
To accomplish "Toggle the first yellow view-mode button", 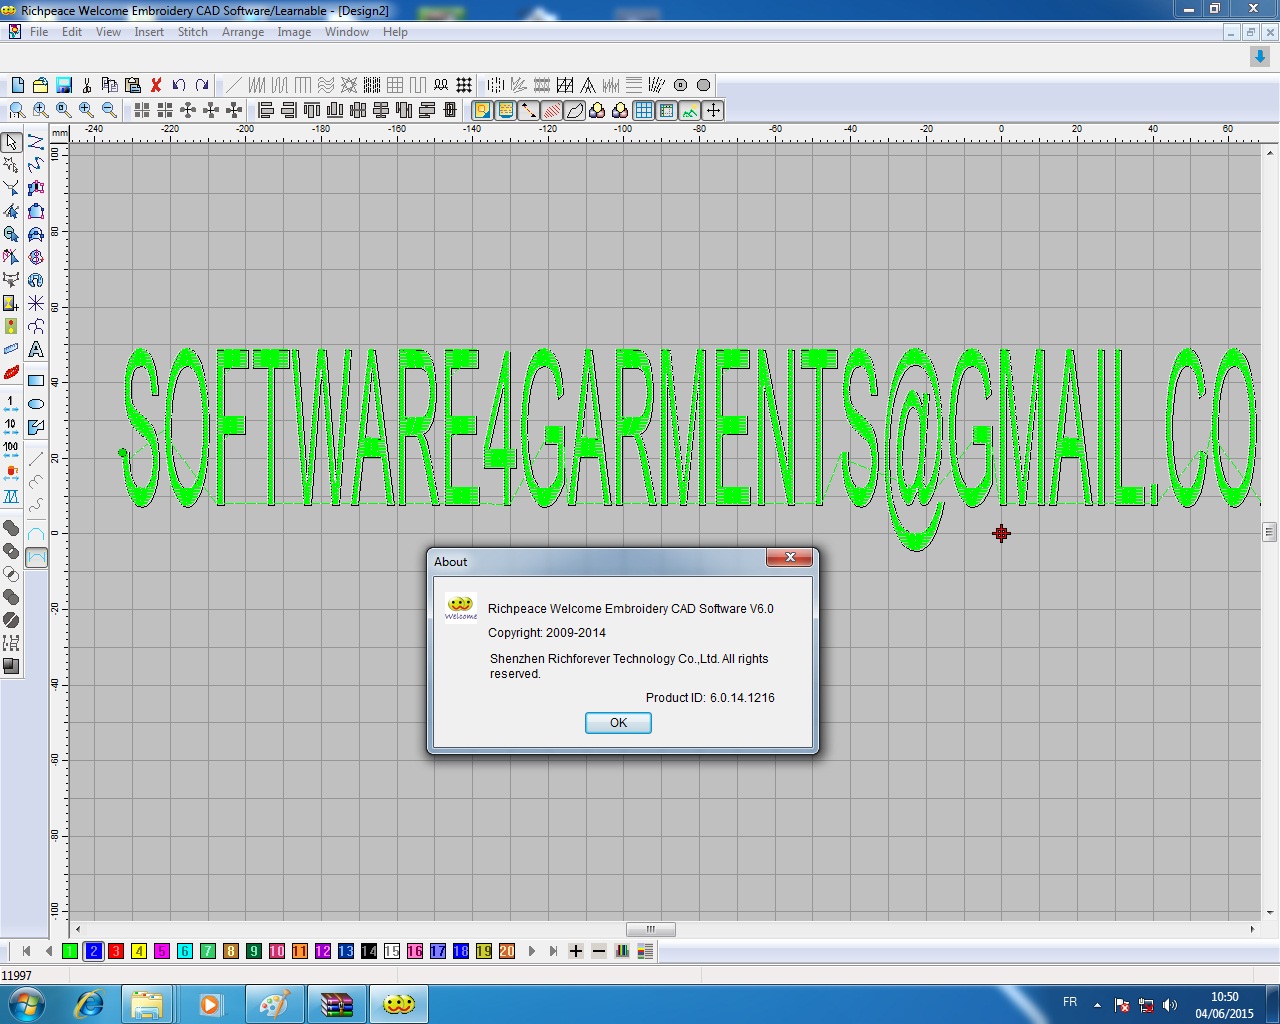I will tap(483, 110).
